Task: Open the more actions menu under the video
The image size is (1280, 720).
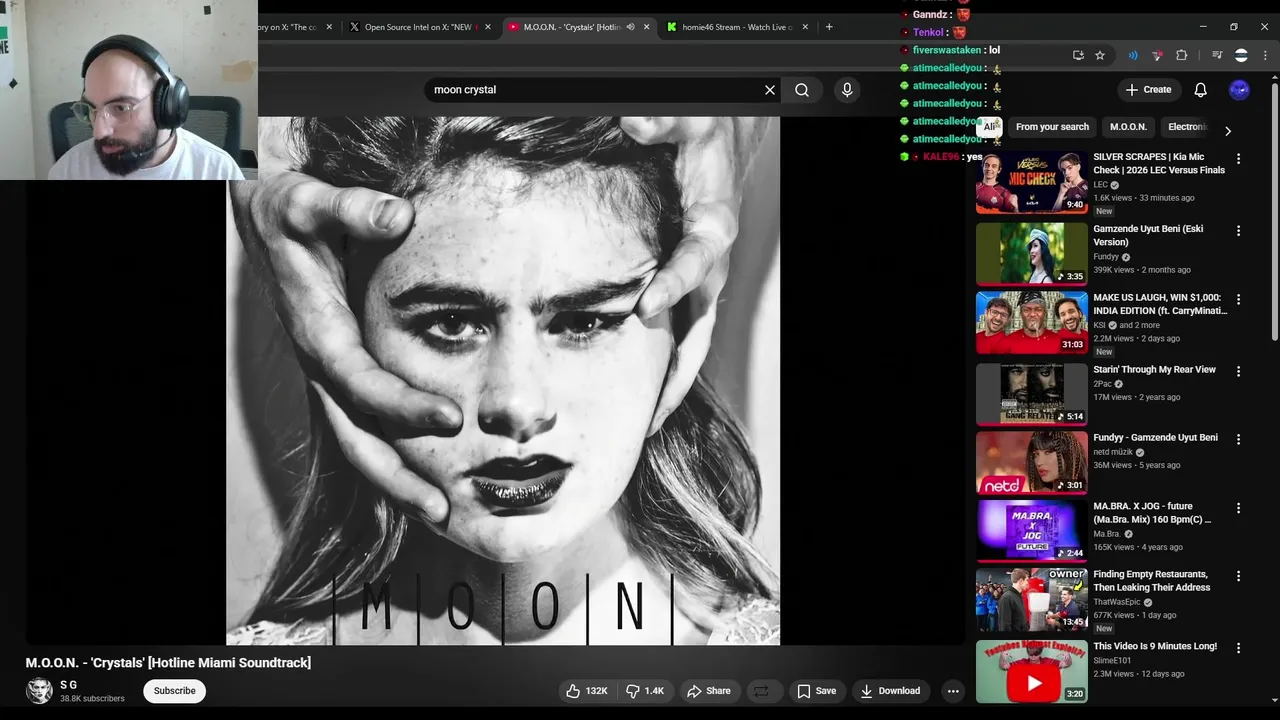Action: pyautogui.click(x=953, y=691)
